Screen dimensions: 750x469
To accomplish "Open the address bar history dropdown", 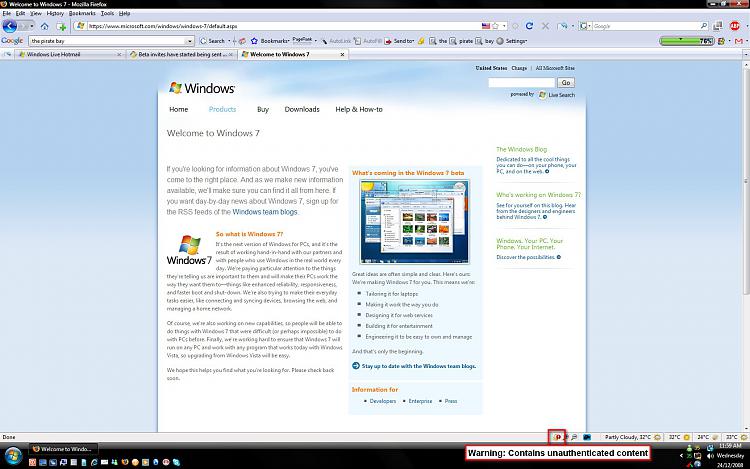I will tap(504, 26).
